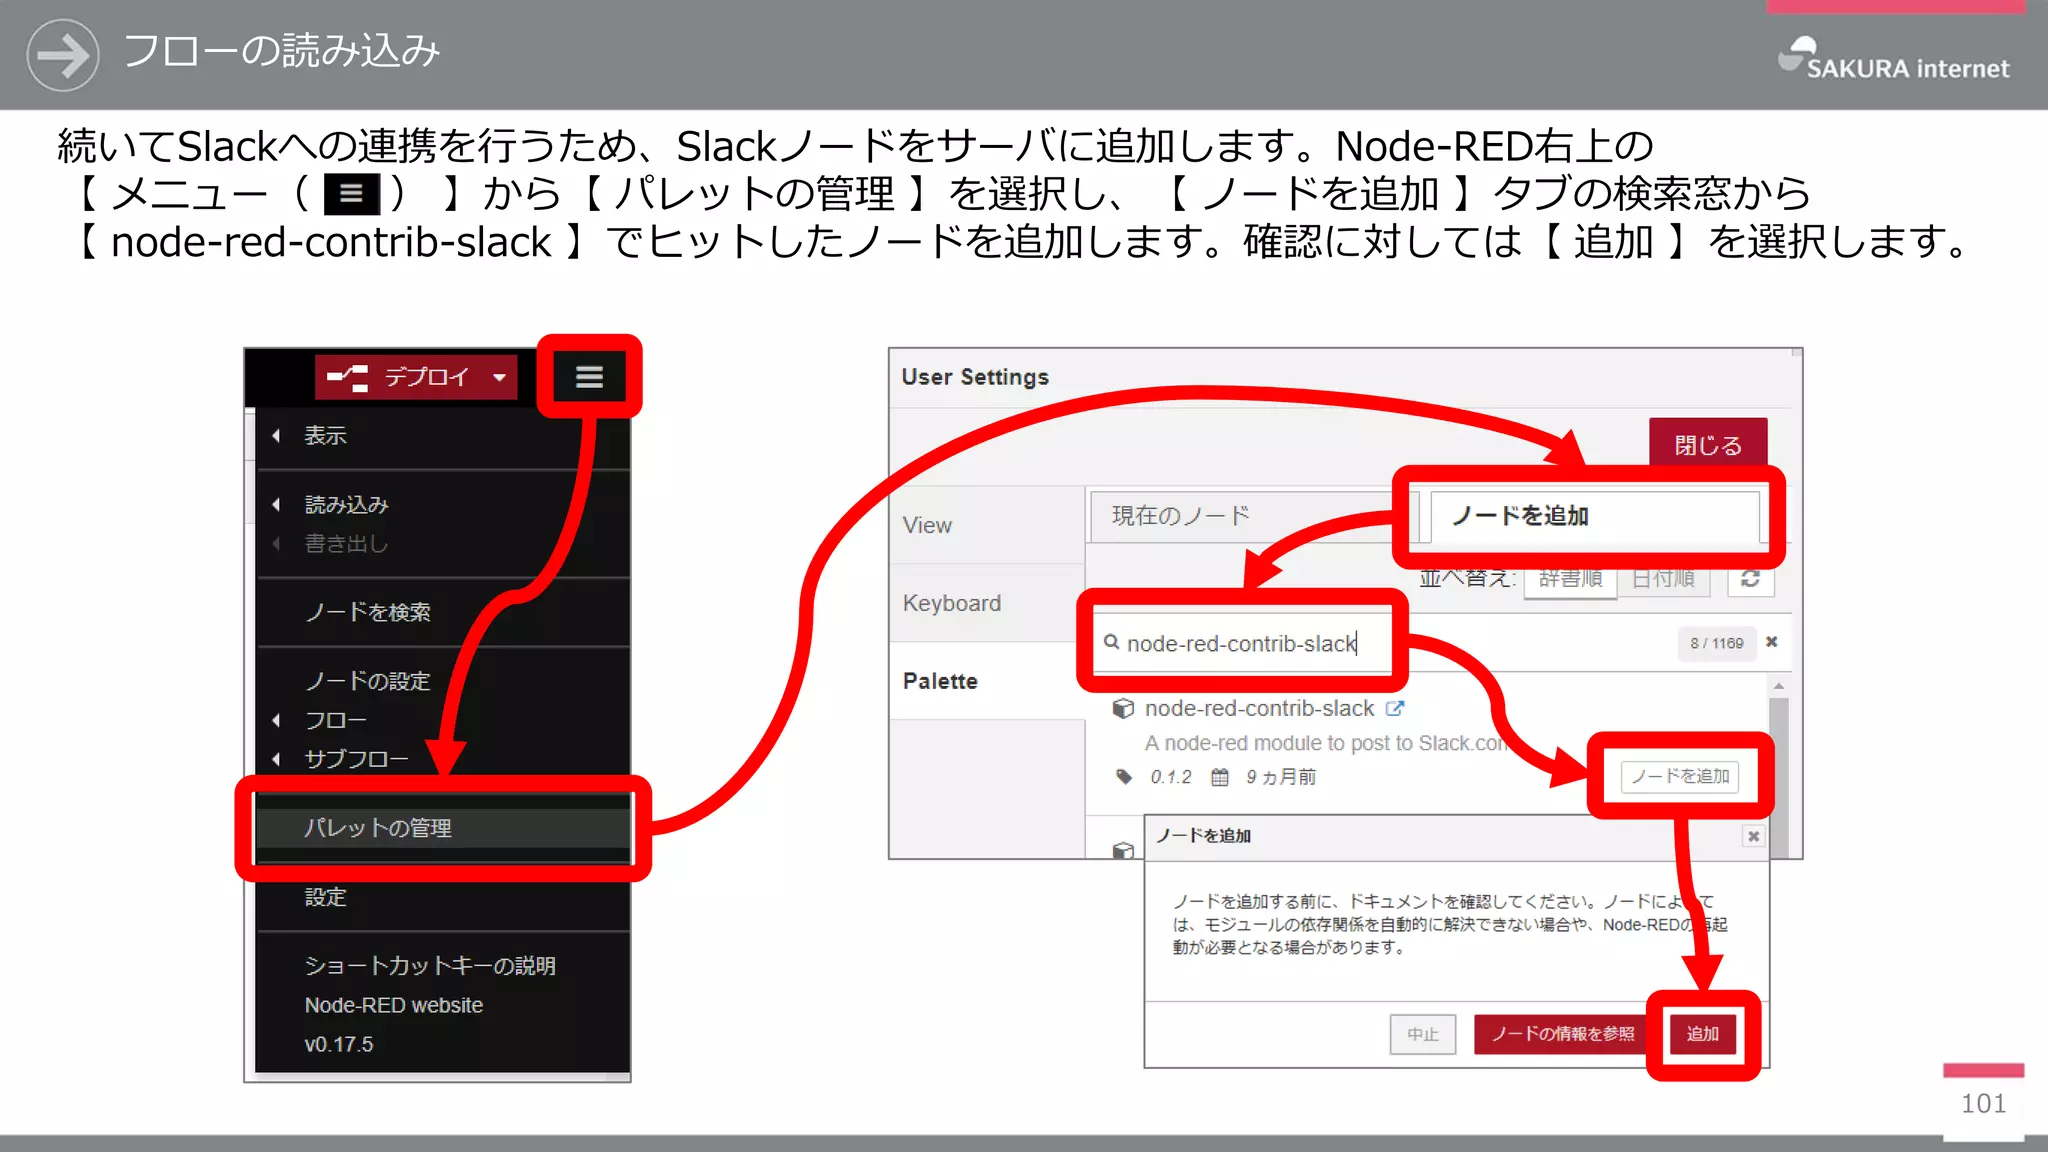2048x1152 pixels.
Task: Click node-red-contrib-slack package cube icon
Action: tap(1123, 709)
